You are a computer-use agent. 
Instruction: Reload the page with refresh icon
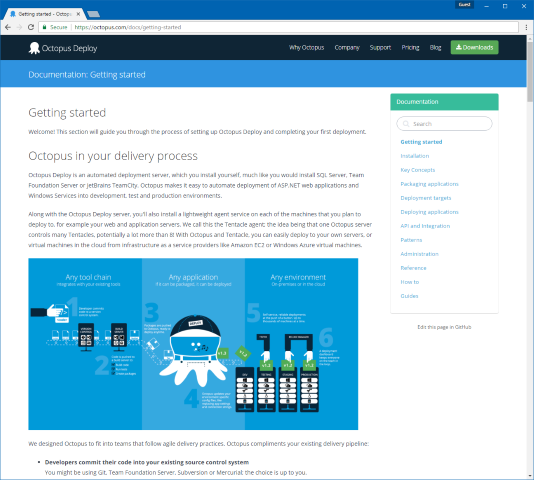pyautogui.click(x=31, y=27)
